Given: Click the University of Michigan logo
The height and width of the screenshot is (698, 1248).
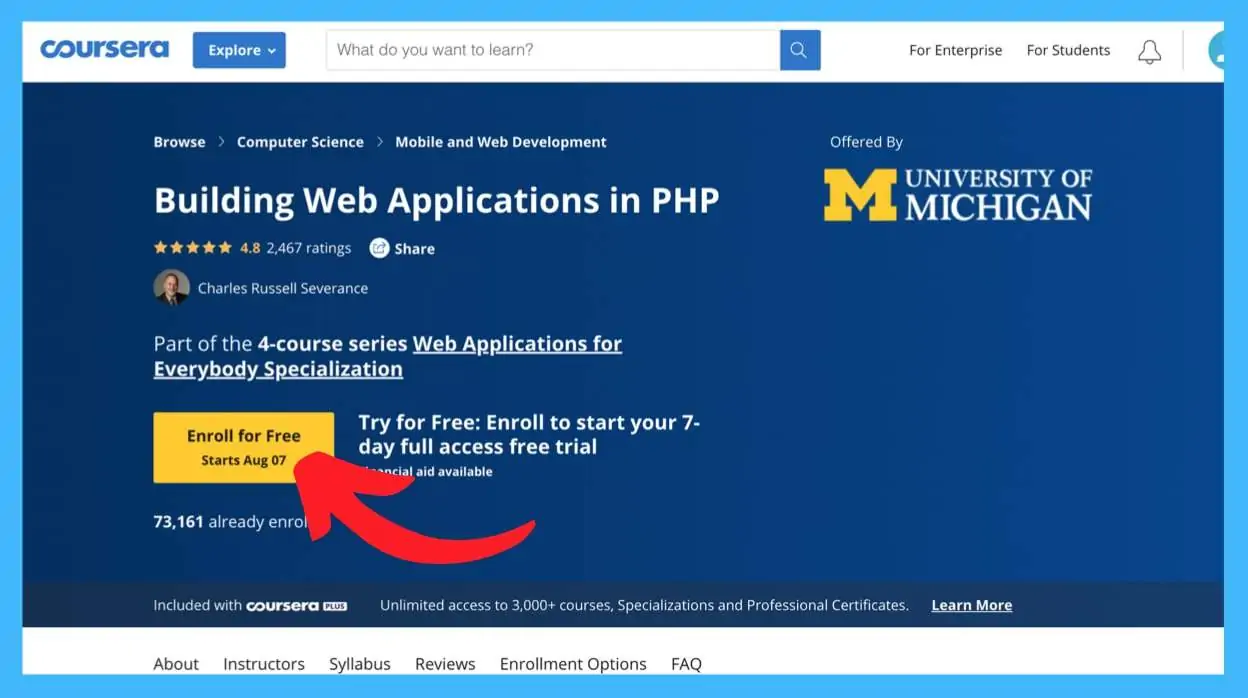Looking at the screenshot, I should (958, 194).
